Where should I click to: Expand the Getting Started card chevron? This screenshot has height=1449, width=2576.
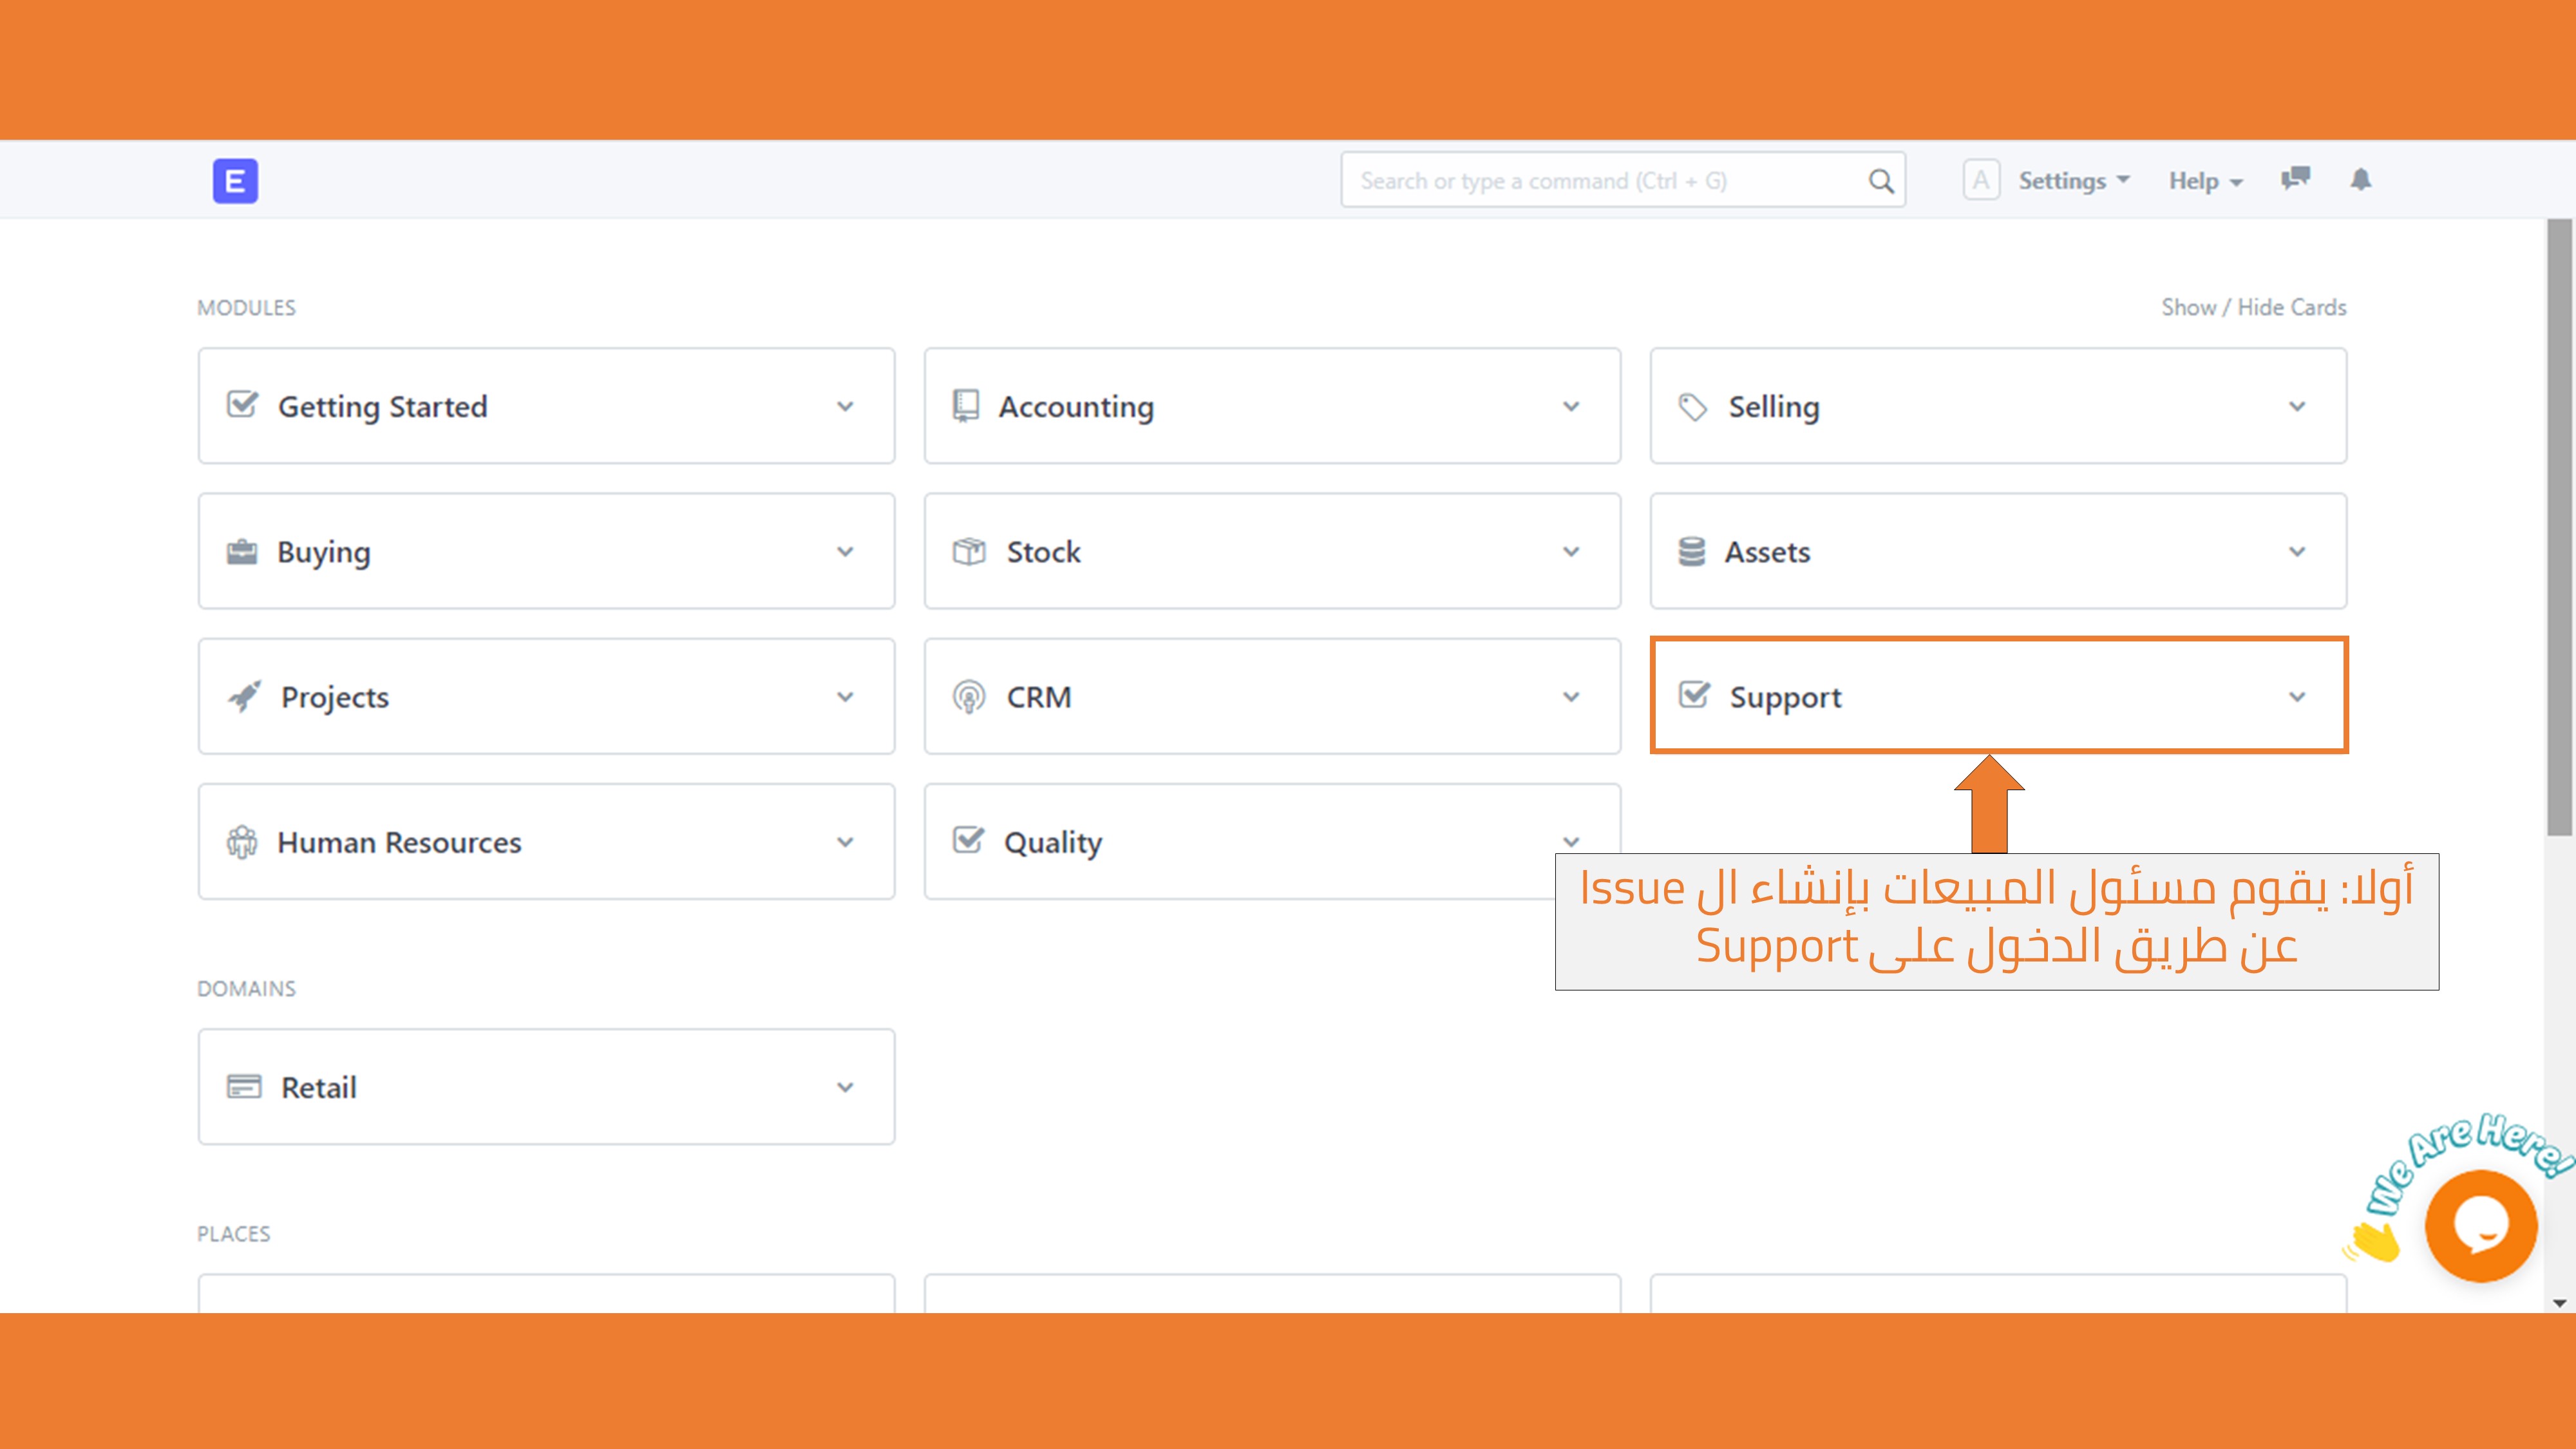point(845,406)
